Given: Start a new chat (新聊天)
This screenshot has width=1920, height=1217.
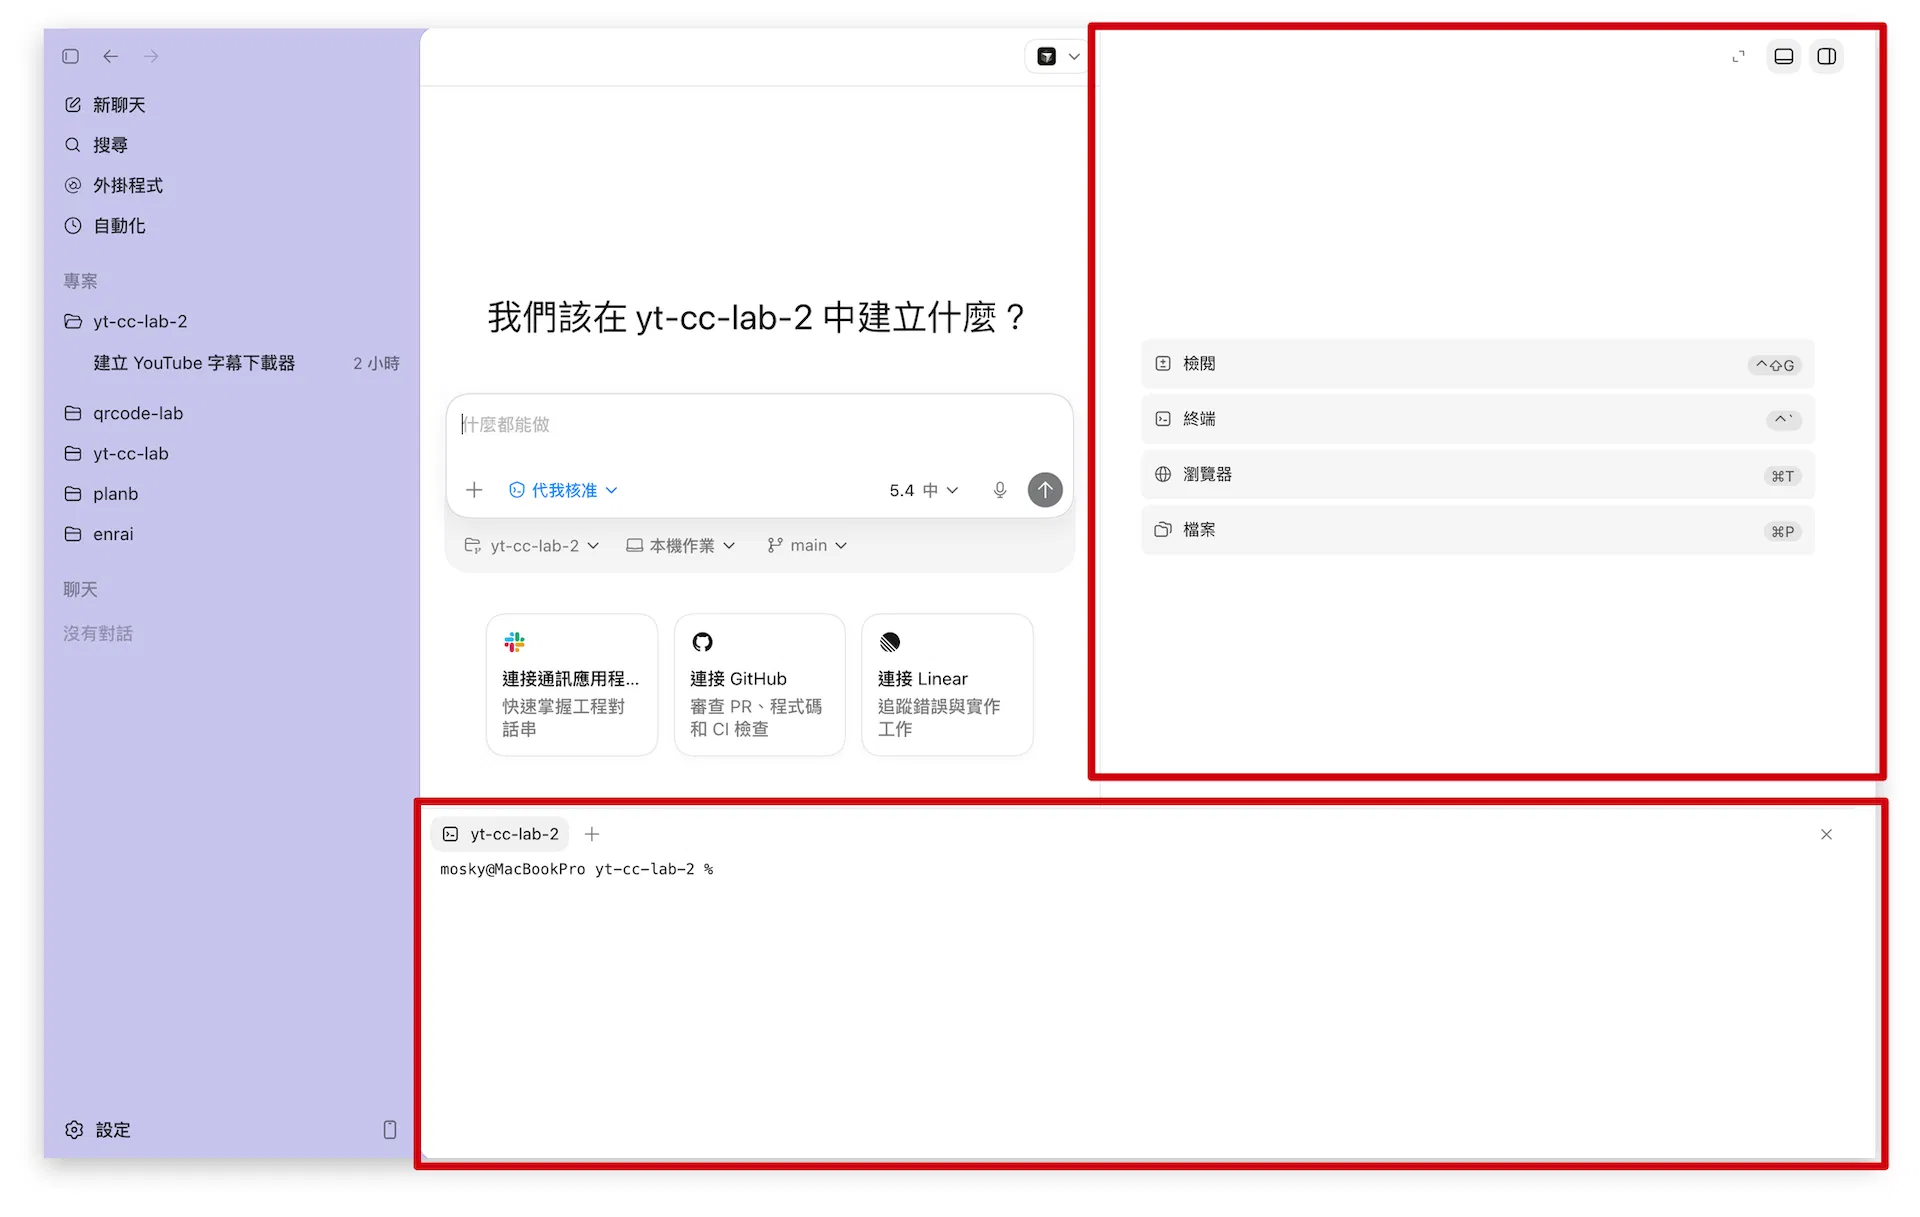Looking at the screenshot, I should (105, 105).
